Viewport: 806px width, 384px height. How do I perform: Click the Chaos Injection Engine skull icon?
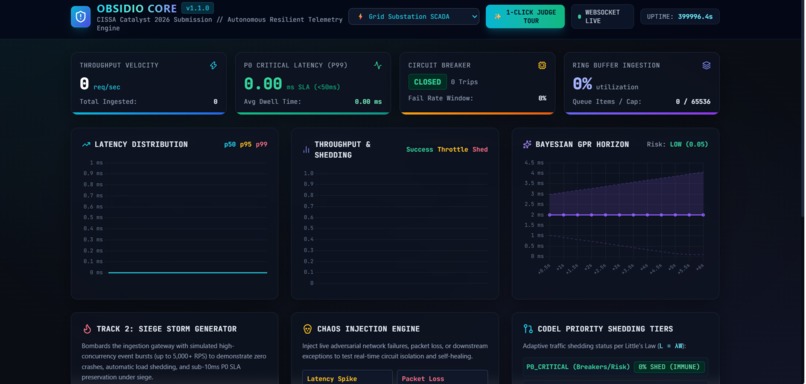pyautogui.click(x=307, y=329)
